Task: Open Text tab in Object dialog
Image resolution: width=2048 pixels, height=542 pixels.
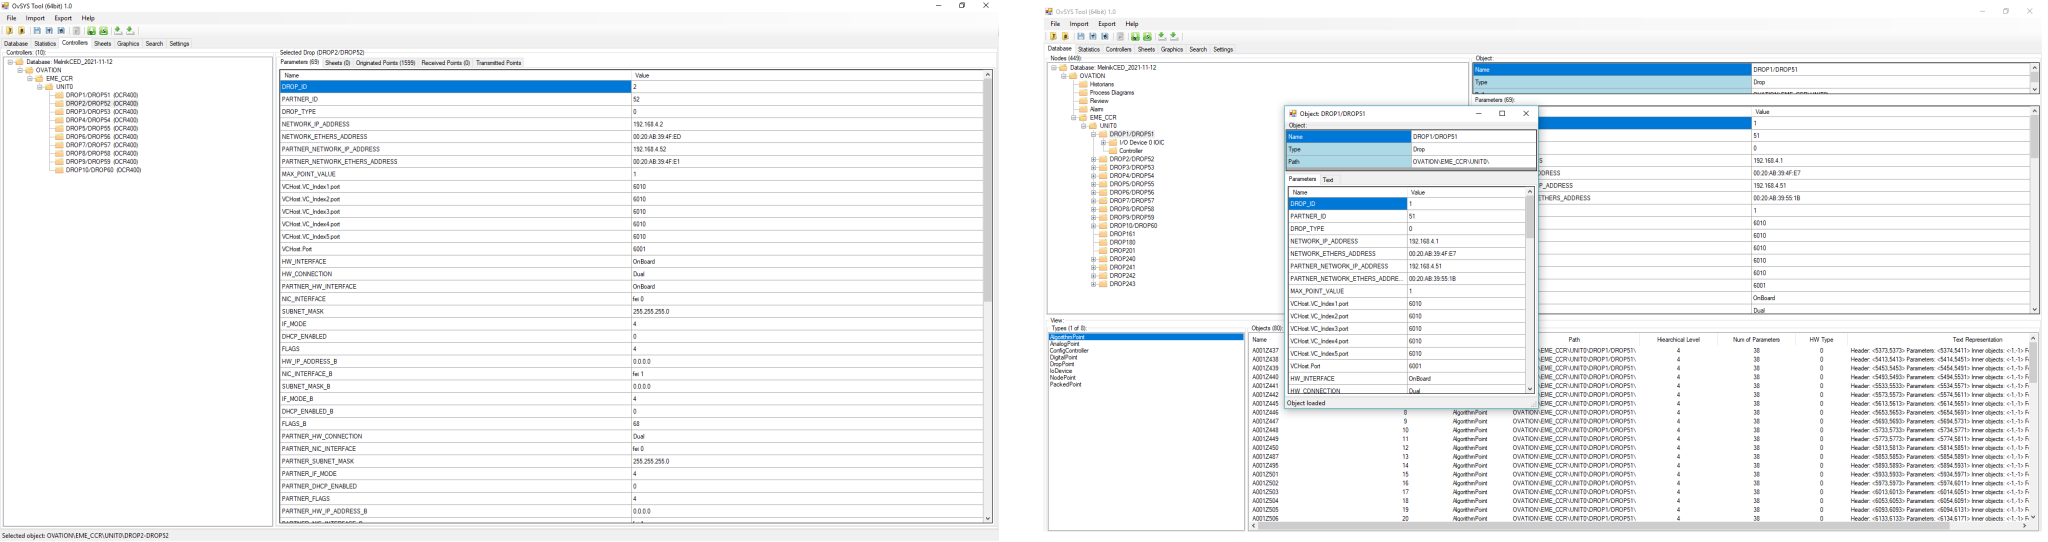Action: (x=1328, y=180)
